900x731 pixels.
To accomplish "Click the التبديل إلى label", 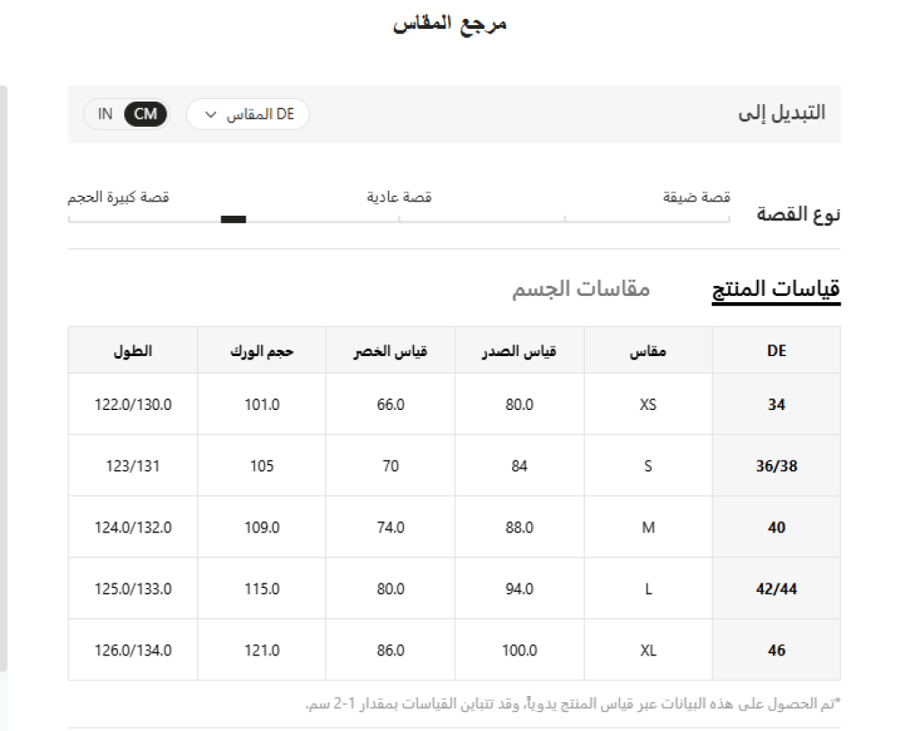I will (782, 113).
